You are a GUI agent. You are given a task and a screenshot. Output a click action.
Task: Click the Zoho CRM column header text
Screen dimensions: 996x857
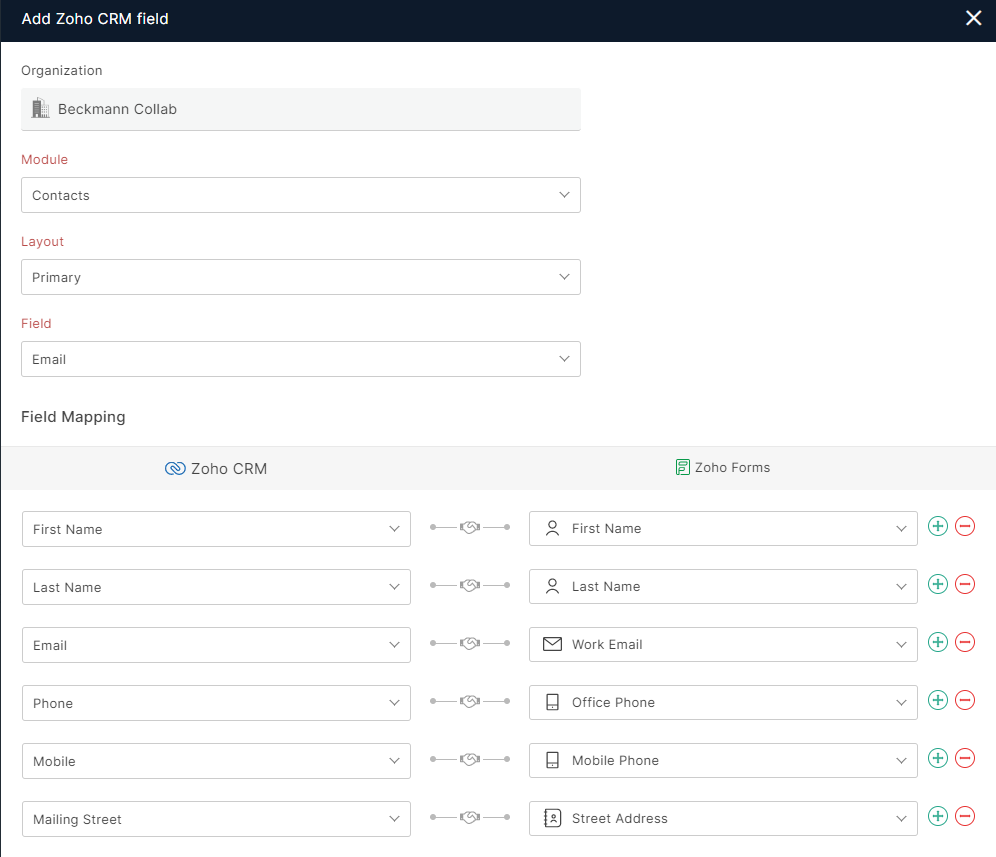click(x=229, y=469)
